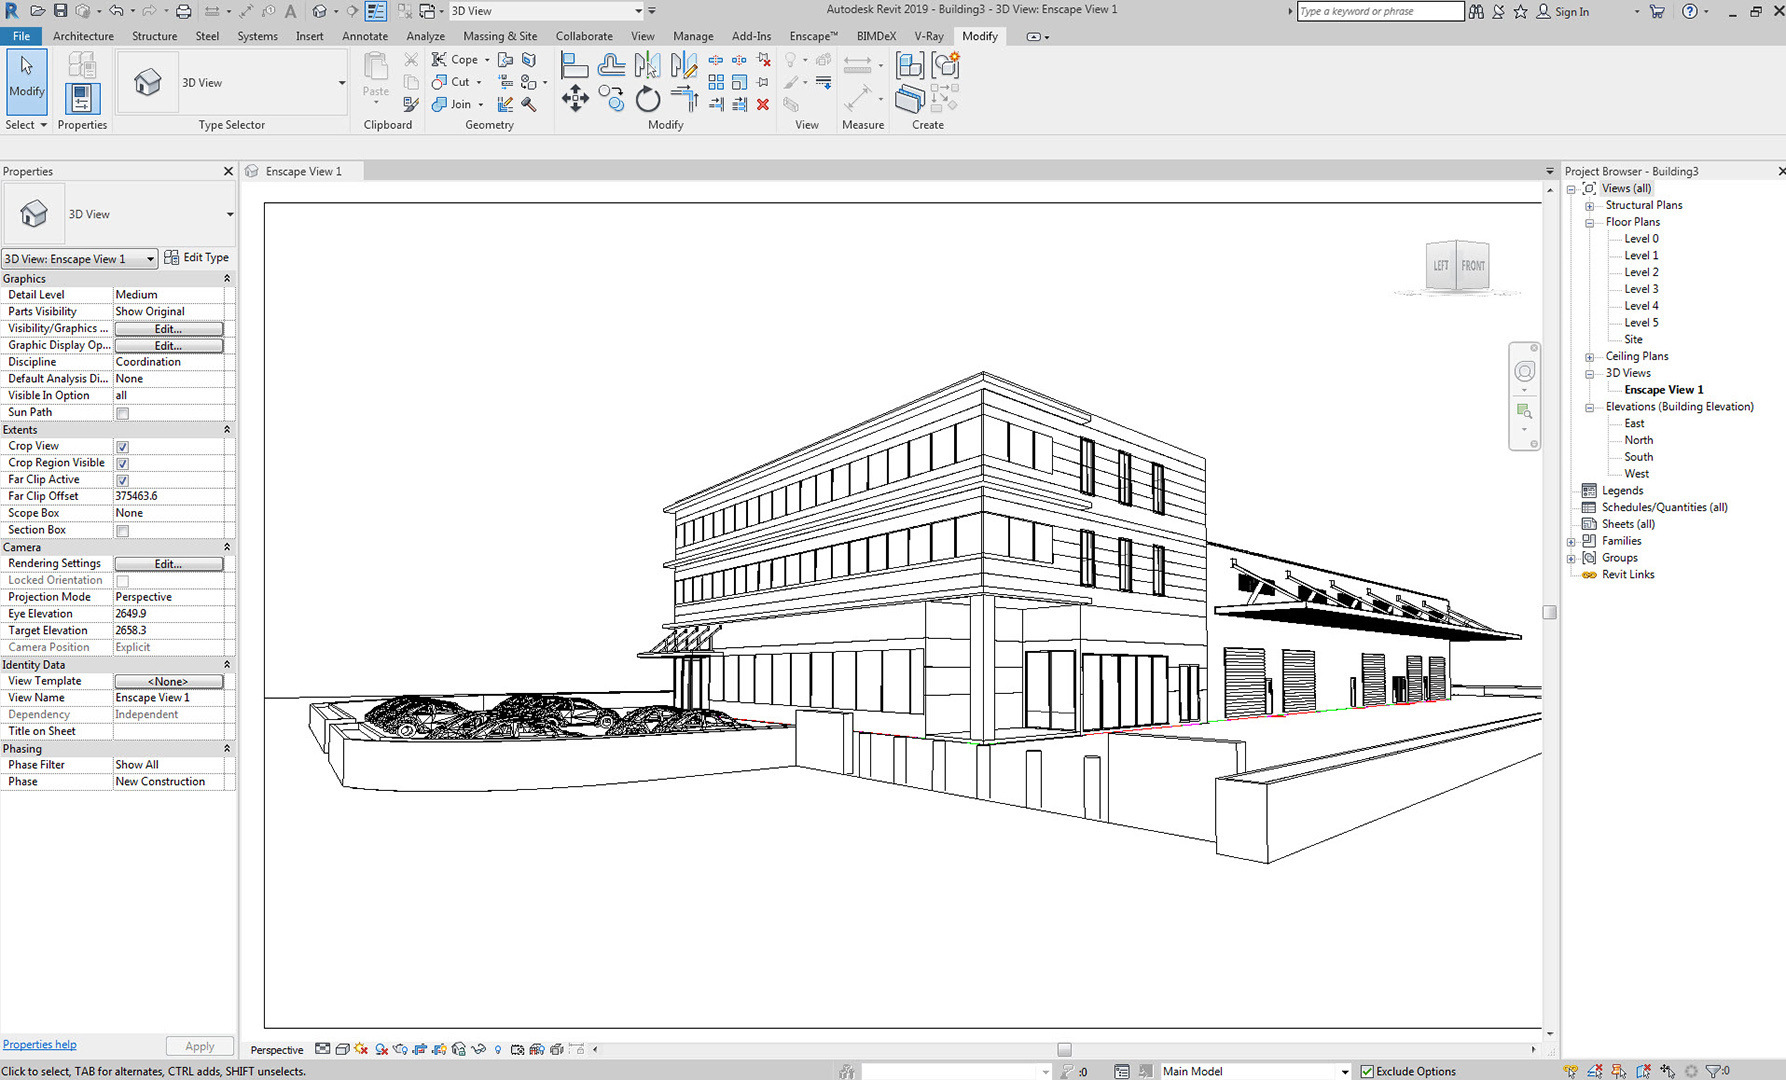Toggle the Section Box checkbox
1786x1080 pixels.
[x=122, y=531]
